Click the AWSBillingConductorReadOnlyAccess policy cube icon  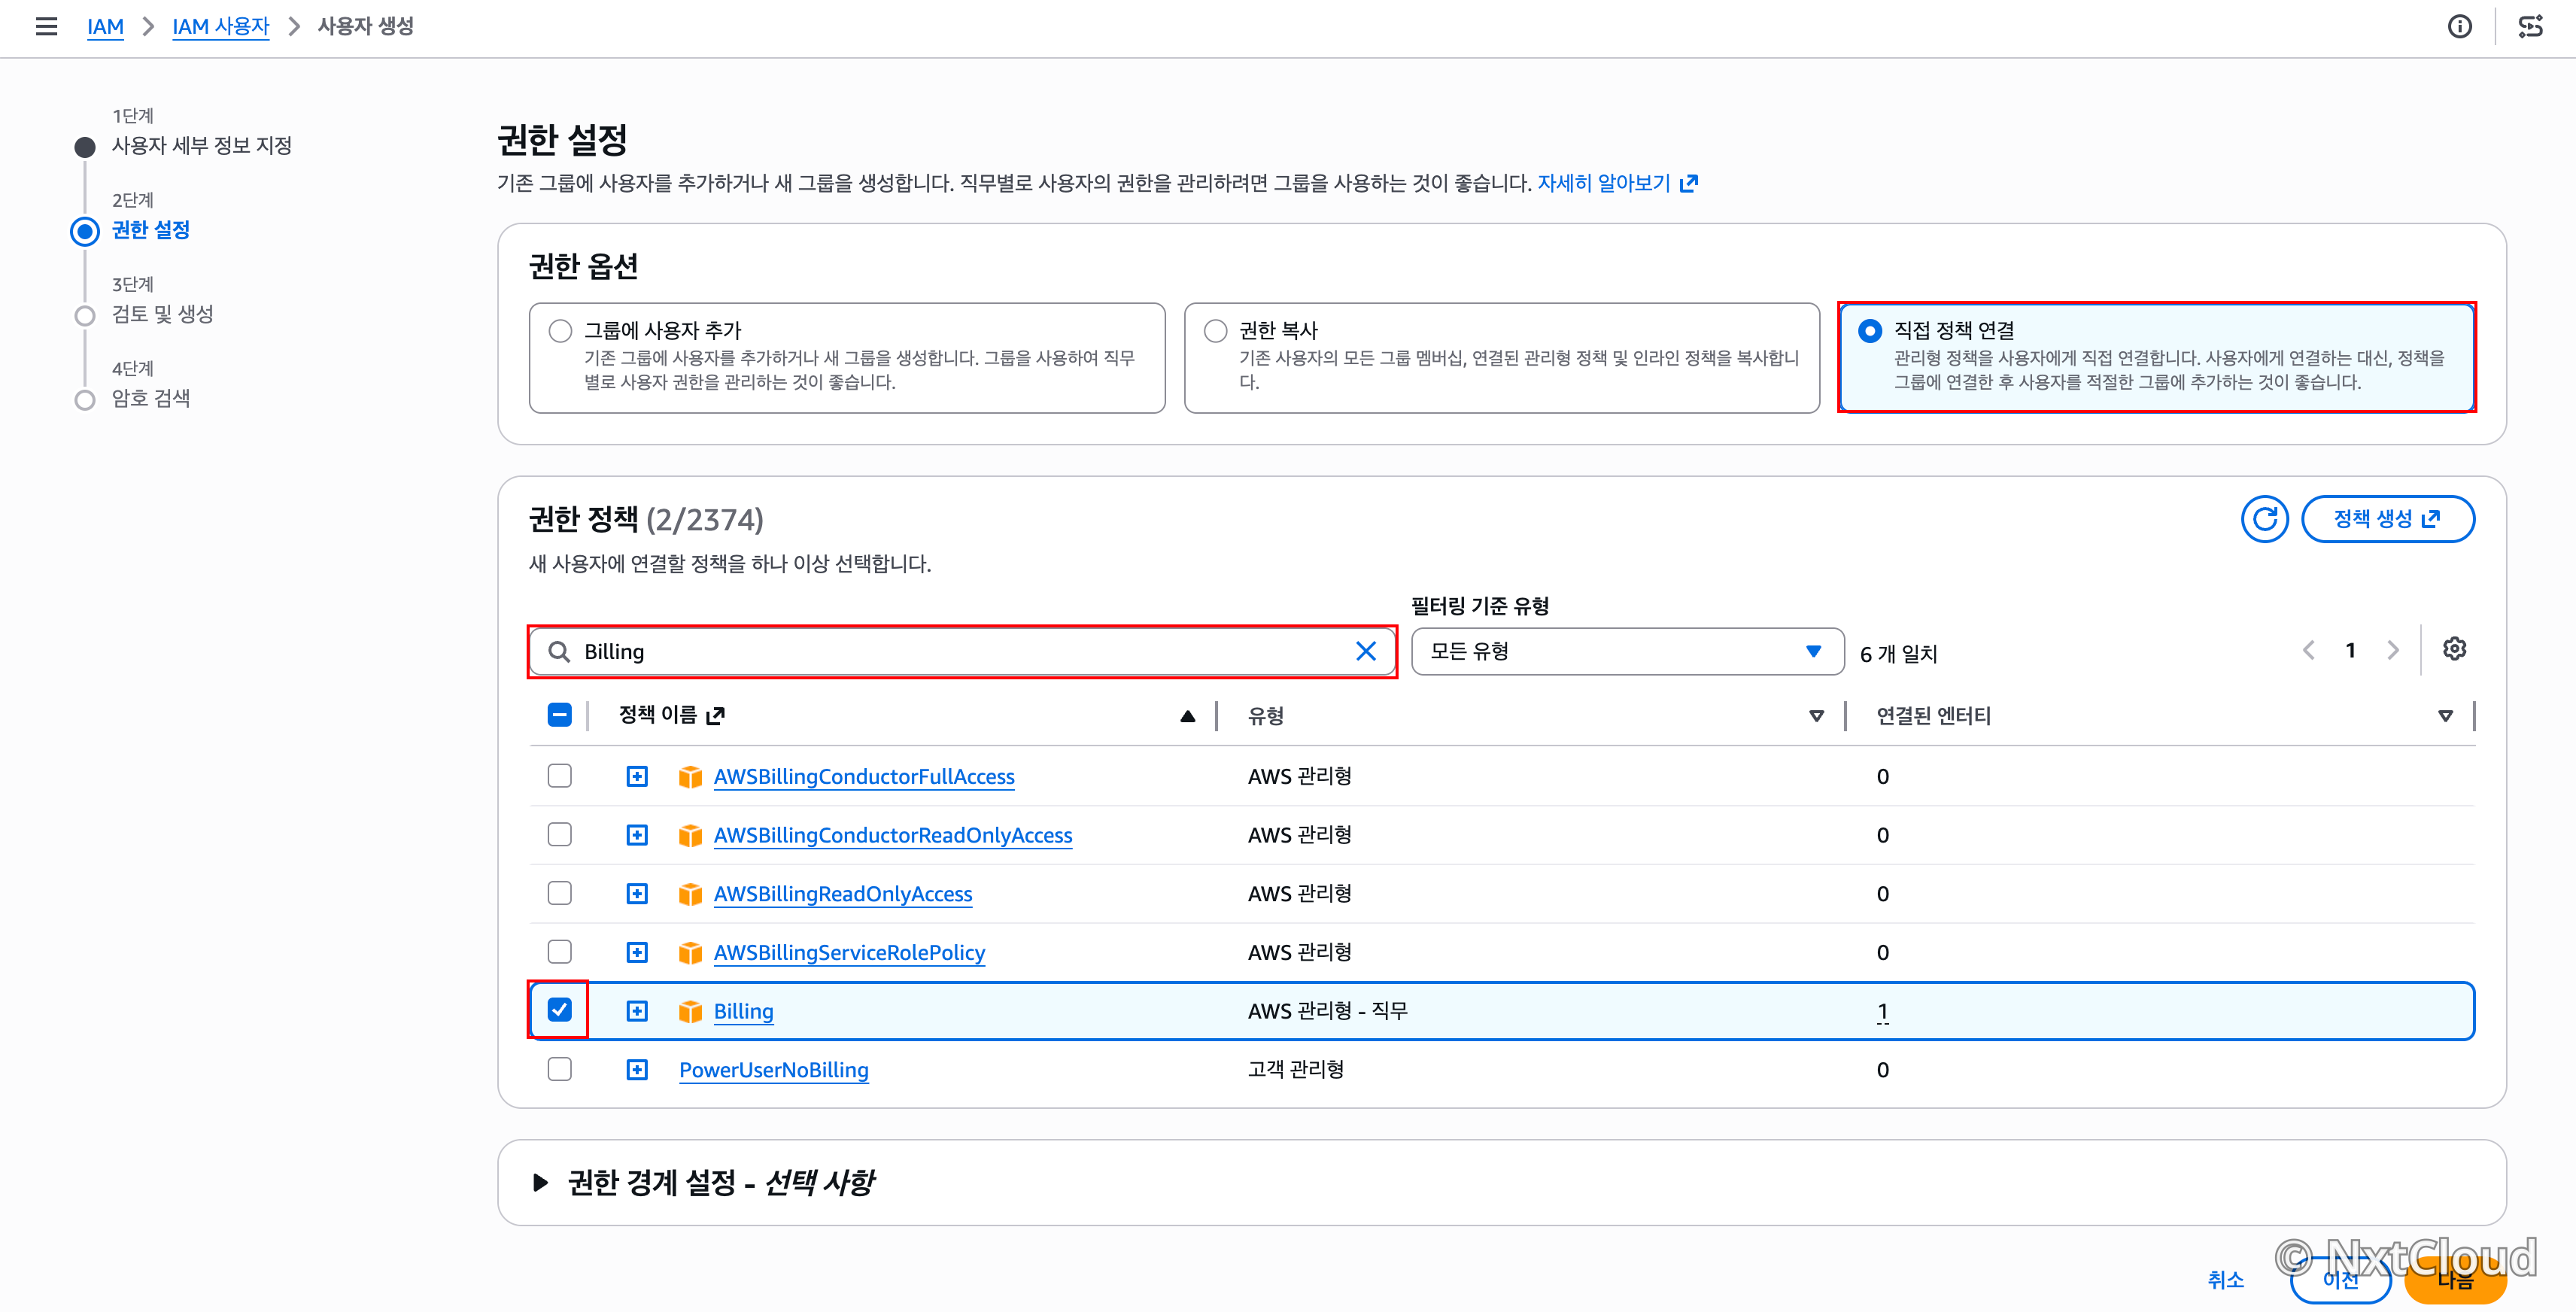[690, 835]
